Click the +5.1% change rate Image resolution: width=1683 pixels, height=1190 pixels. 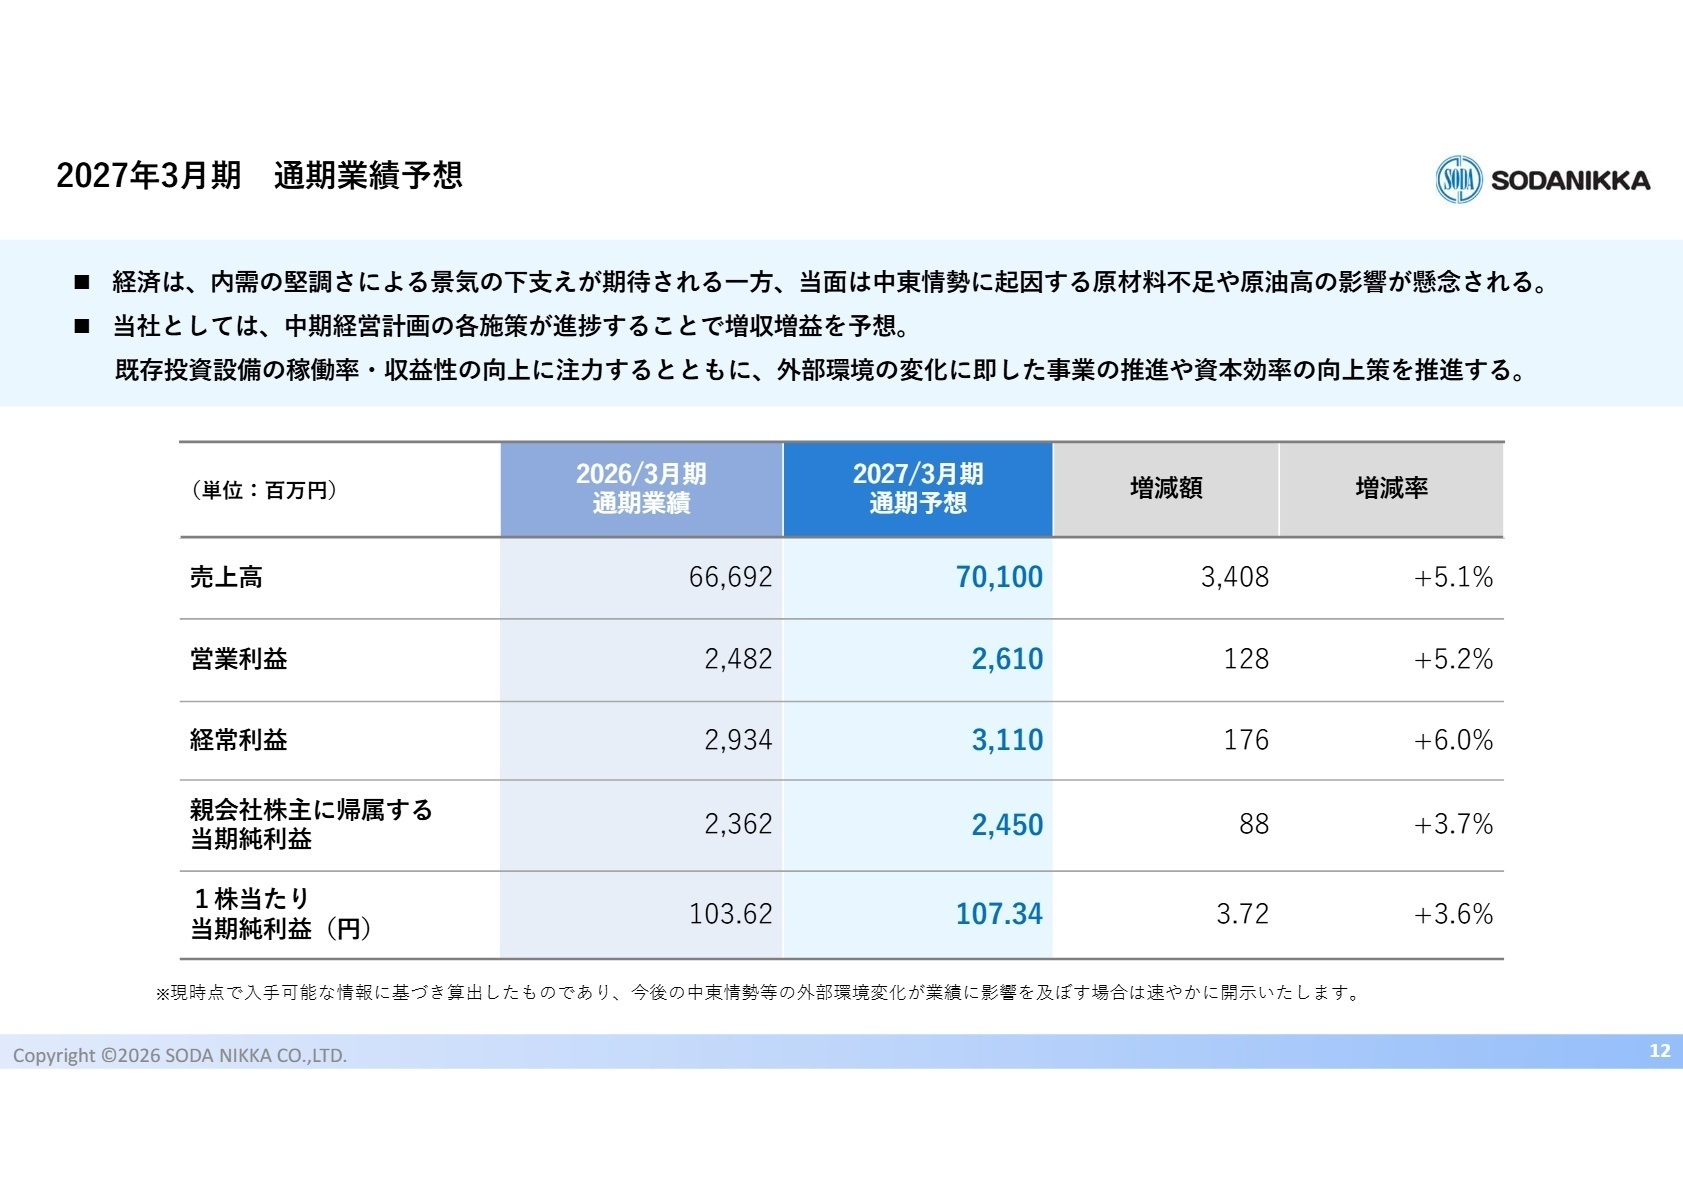point(1453,577)
